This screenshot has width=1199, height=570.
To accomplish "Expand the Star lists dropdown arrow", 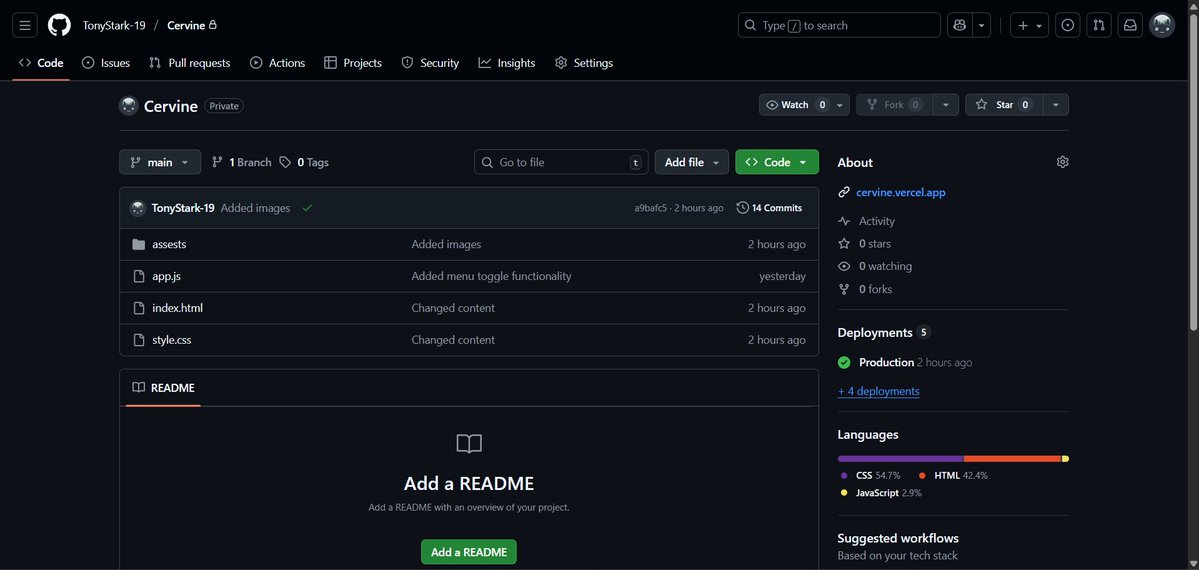I will [1056, 105].
